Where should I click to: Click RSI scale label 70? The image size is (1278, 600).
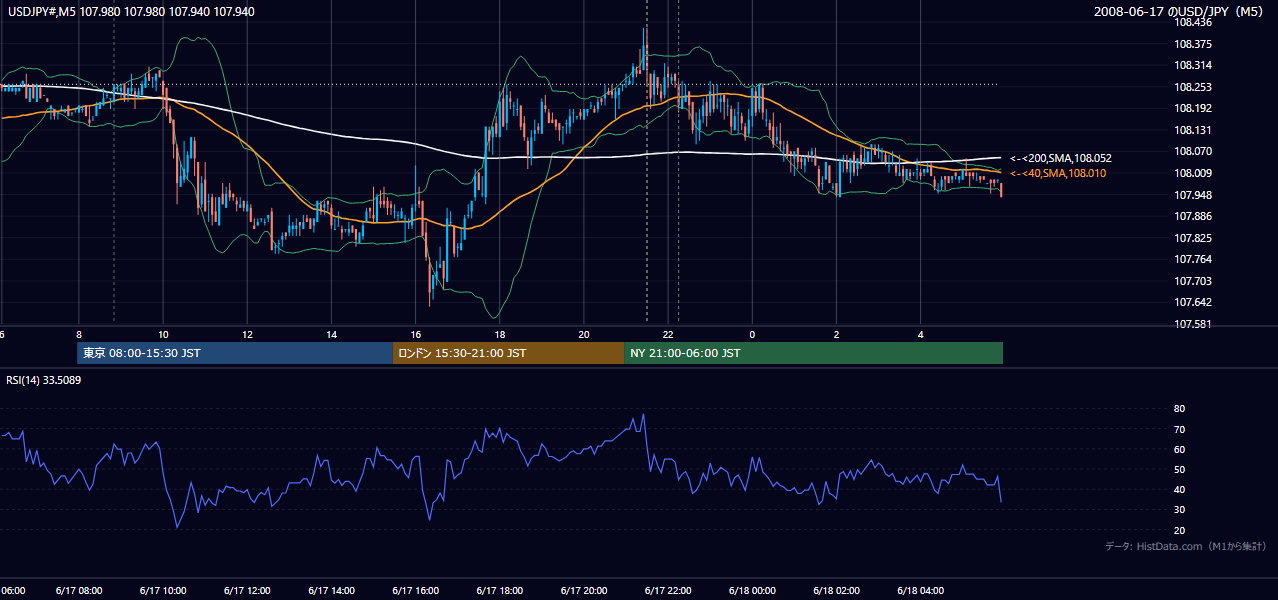coord(1179,429)
